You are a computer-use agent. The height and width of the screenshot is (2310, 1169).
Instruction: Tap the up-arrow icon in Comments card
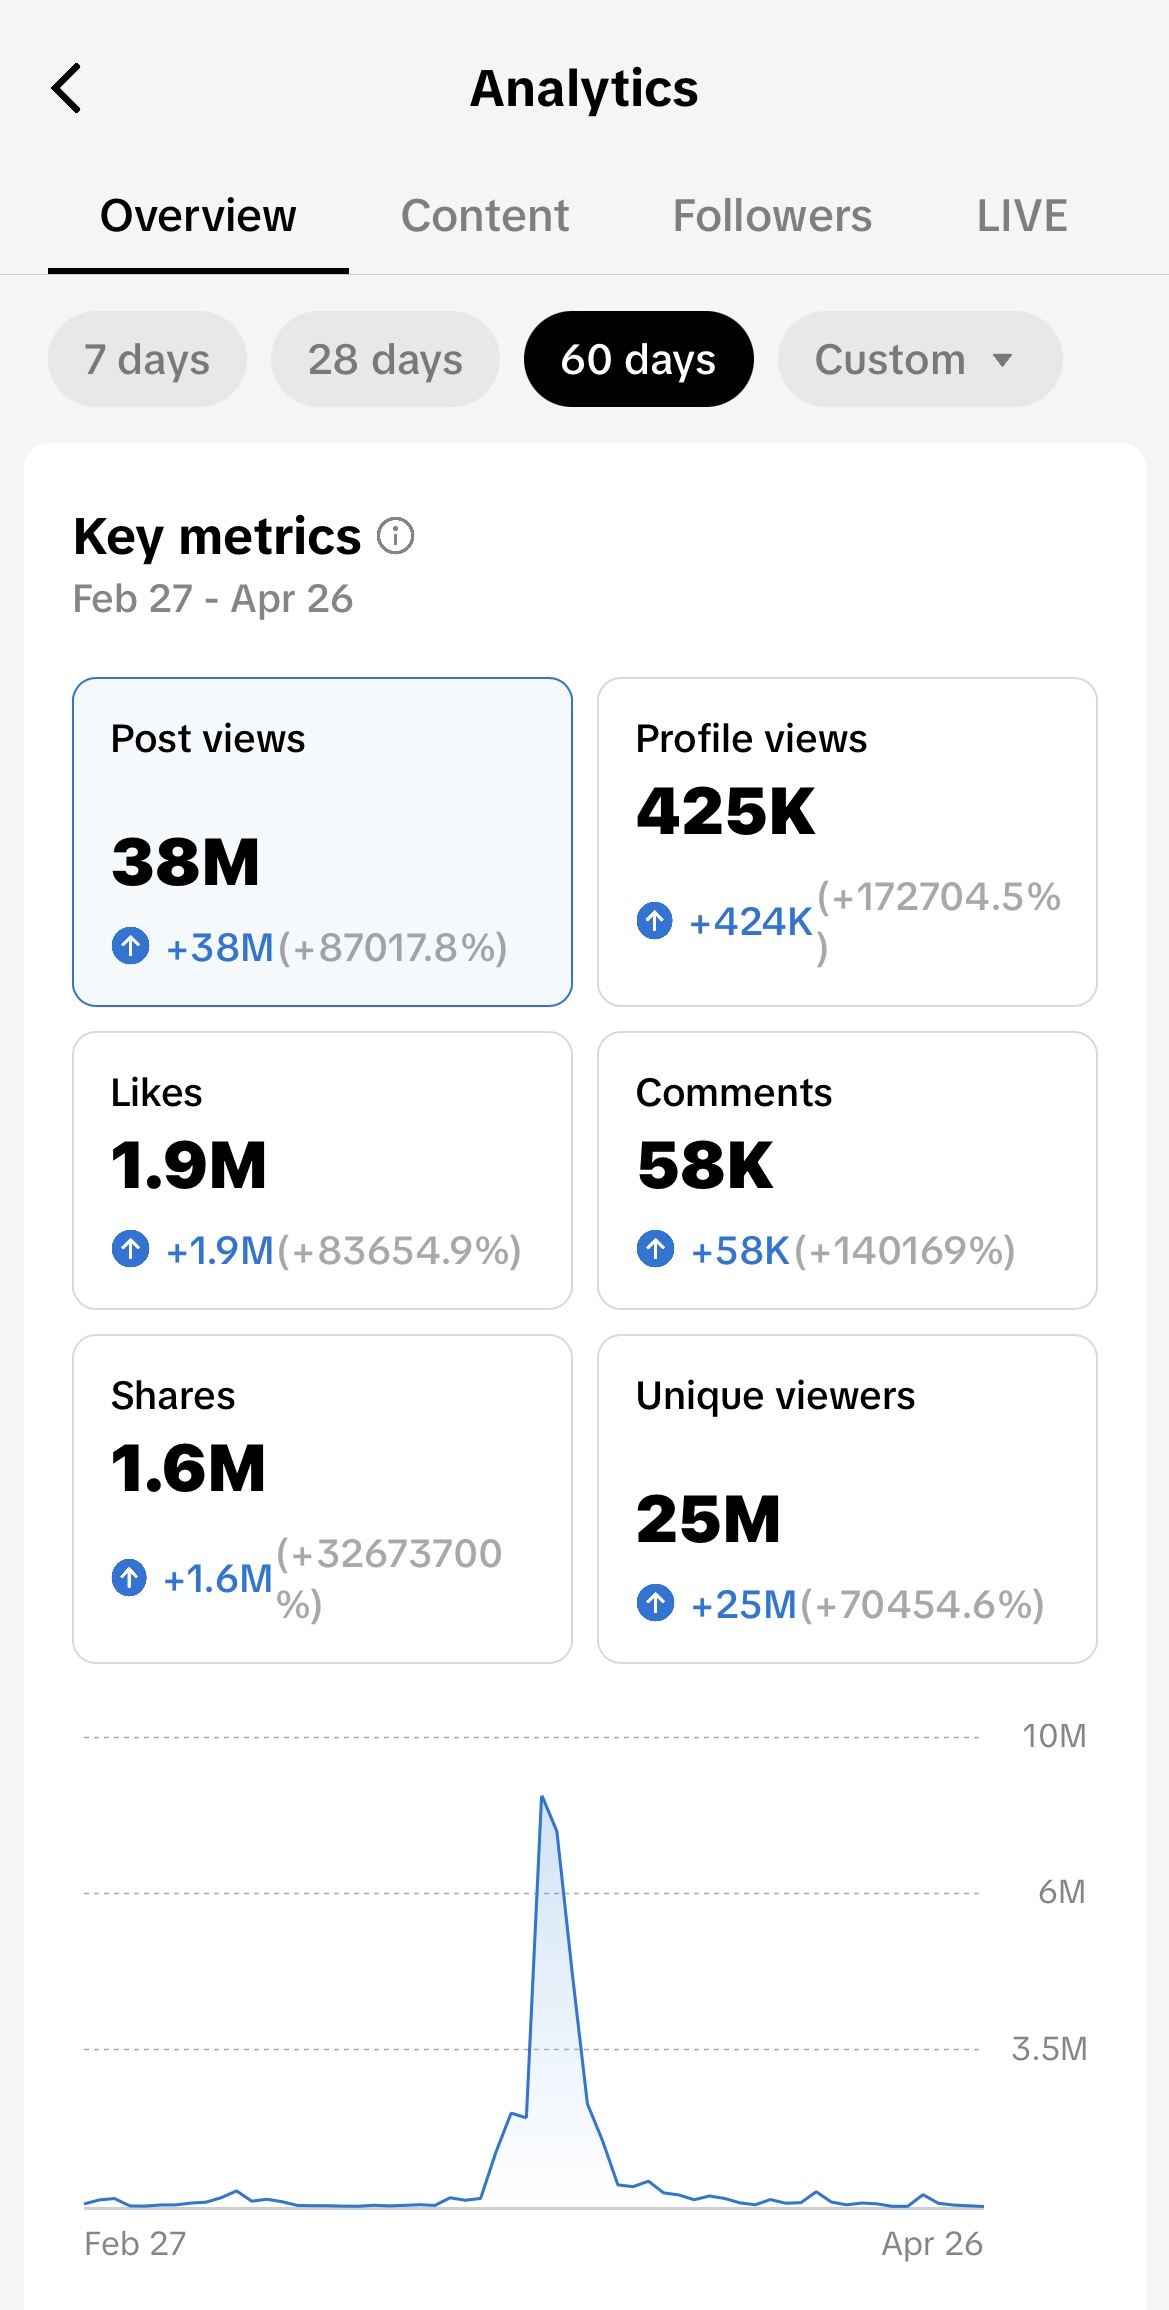pyautogui.click(x=655, y=1249)
